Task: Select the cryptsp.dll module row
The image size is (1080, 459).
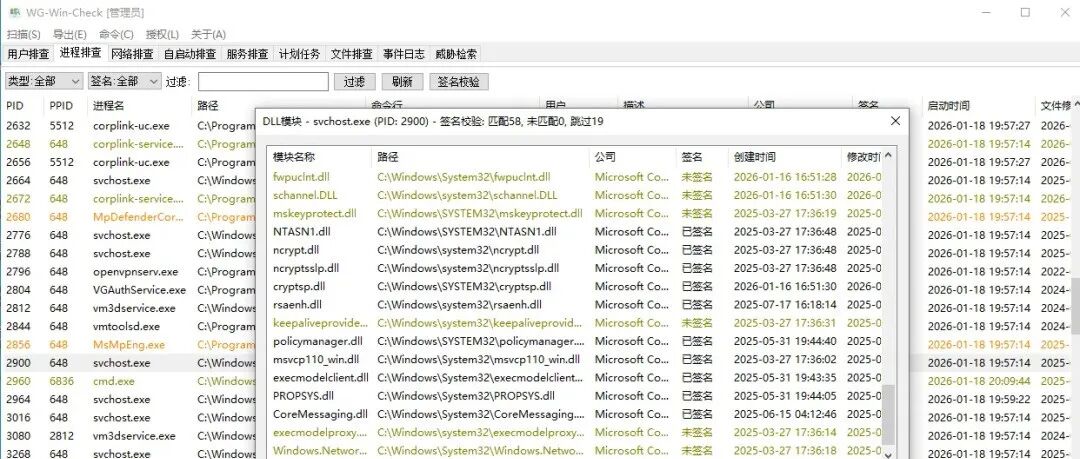Action: [x=576, y=286]
